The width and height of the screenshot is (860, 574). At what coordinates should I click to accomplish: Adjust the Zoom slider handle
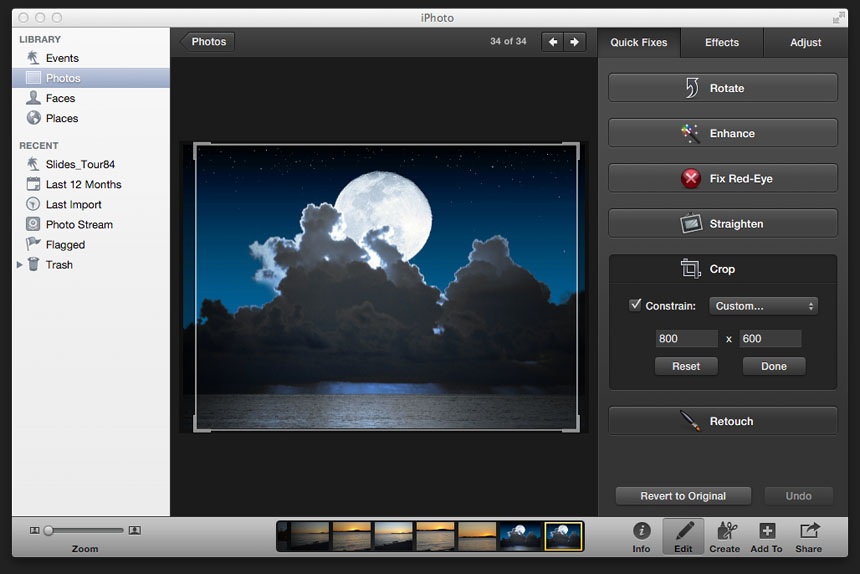tap(48, 530)
